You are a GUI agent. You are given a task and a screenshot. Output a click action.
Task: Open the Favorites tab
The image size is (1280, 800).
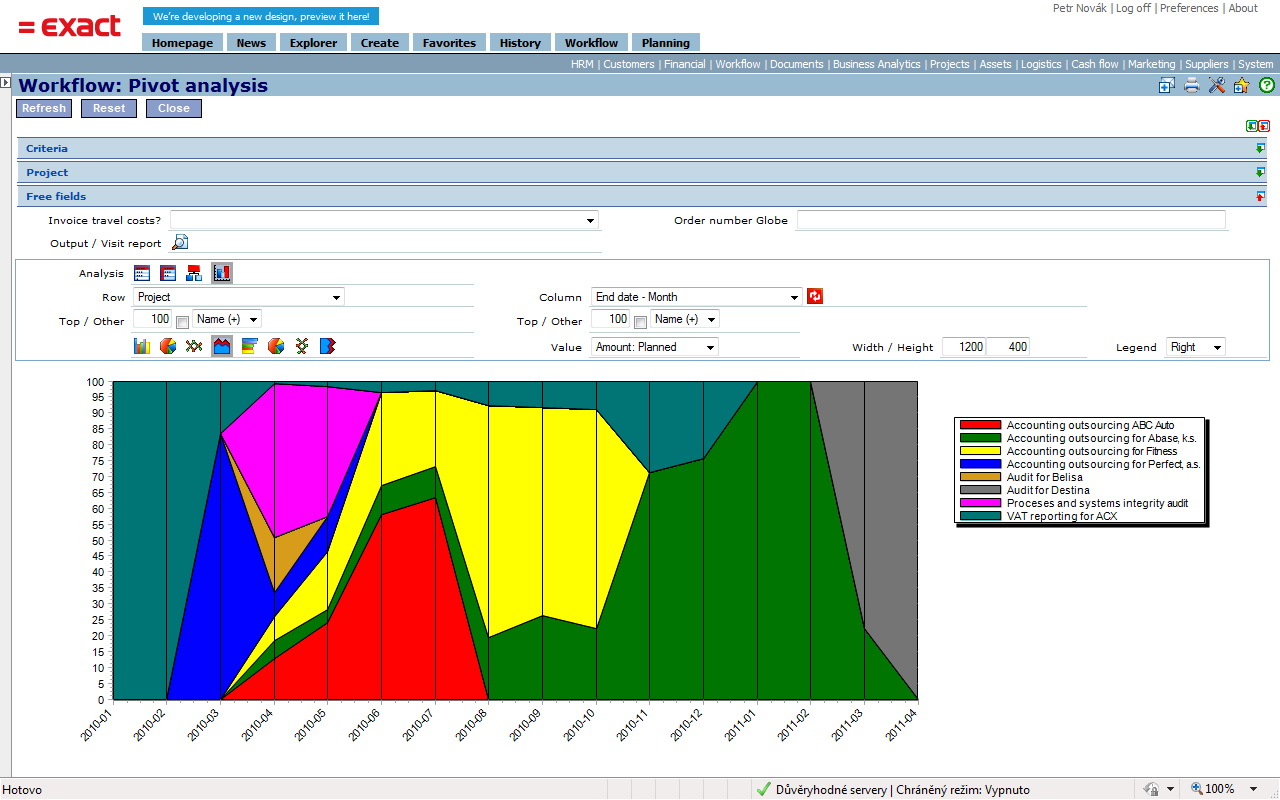click(449, 42)
